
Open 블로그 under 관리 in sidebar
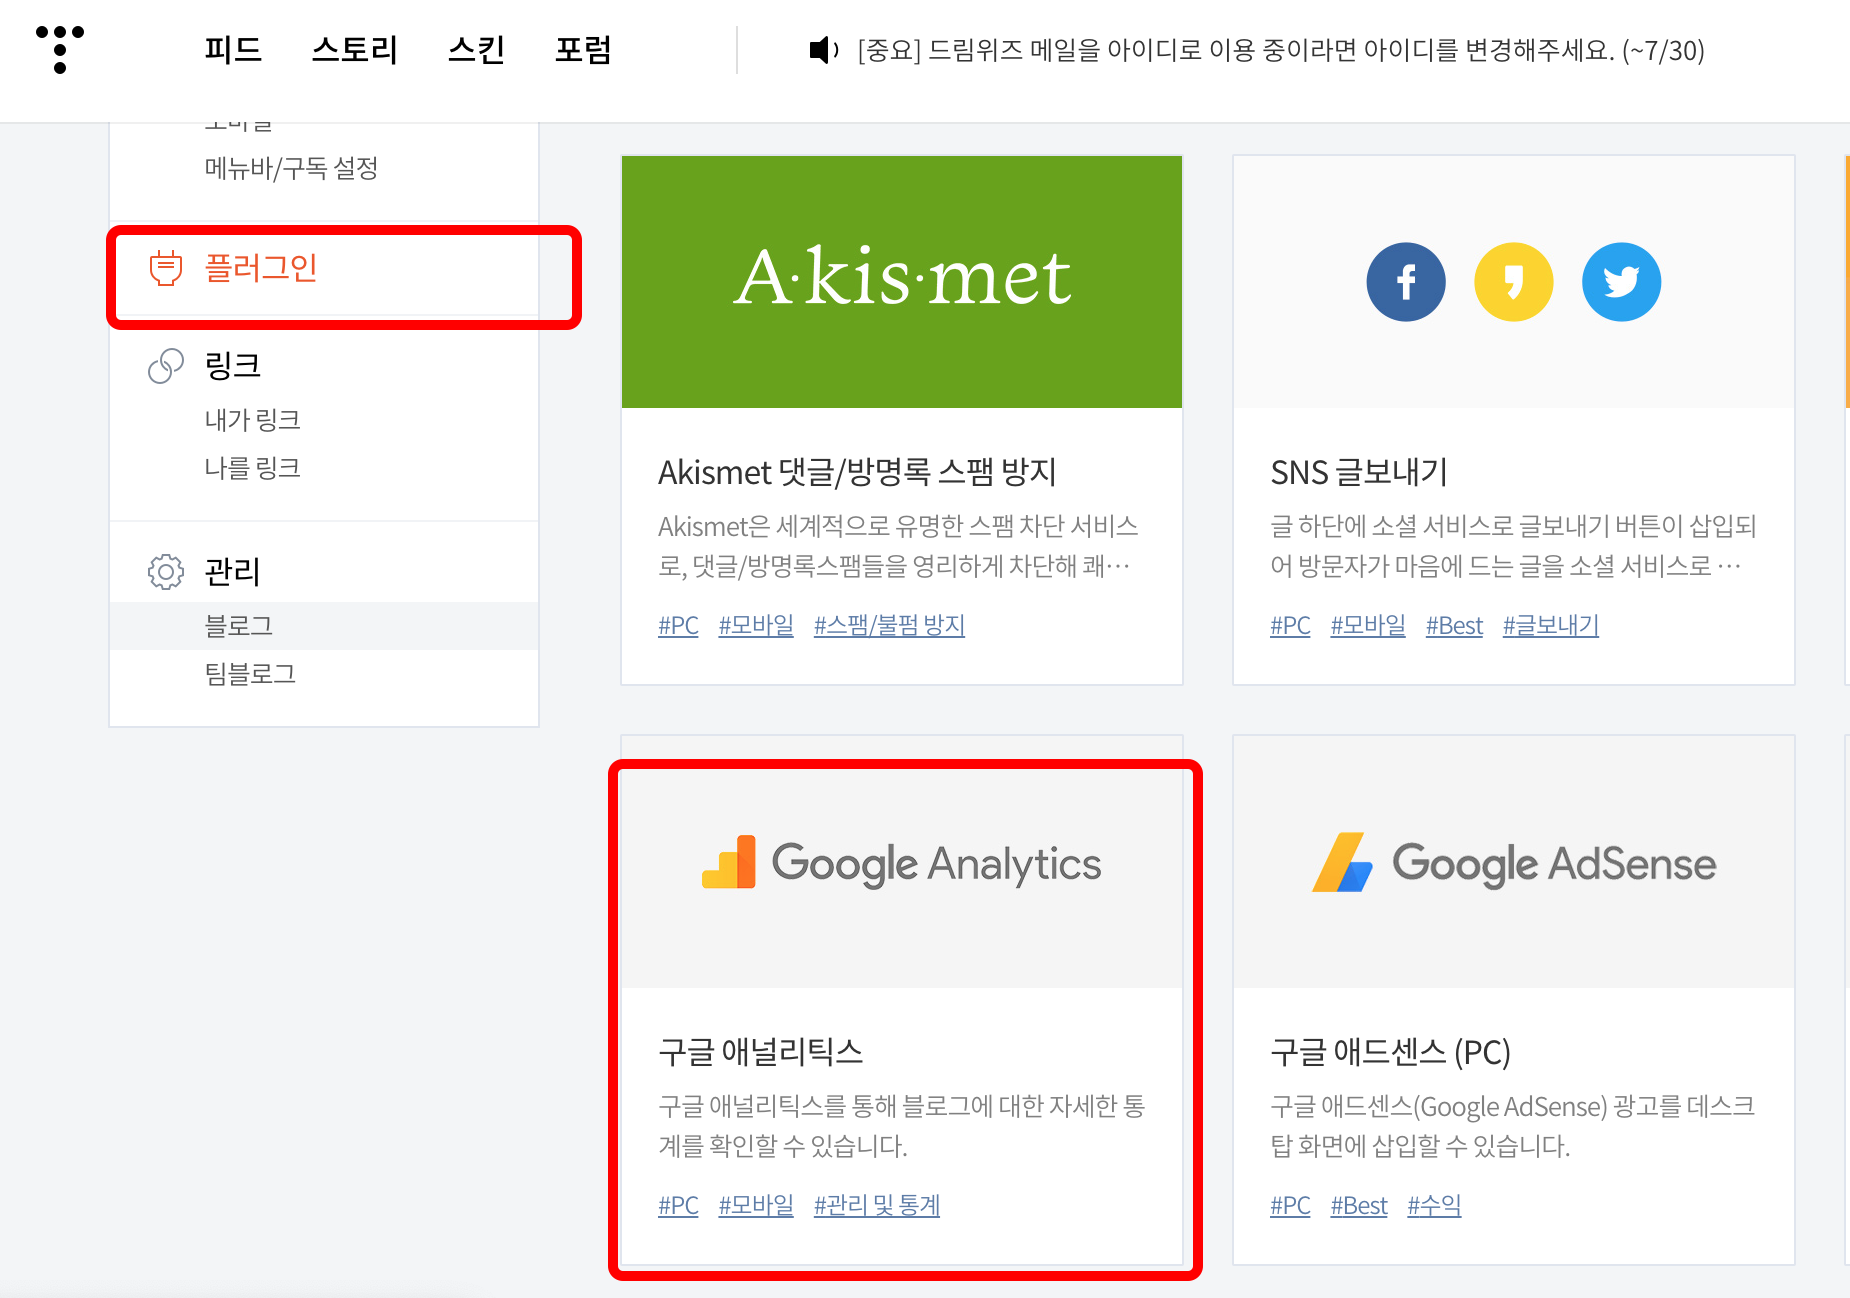(x=324, y=626)
